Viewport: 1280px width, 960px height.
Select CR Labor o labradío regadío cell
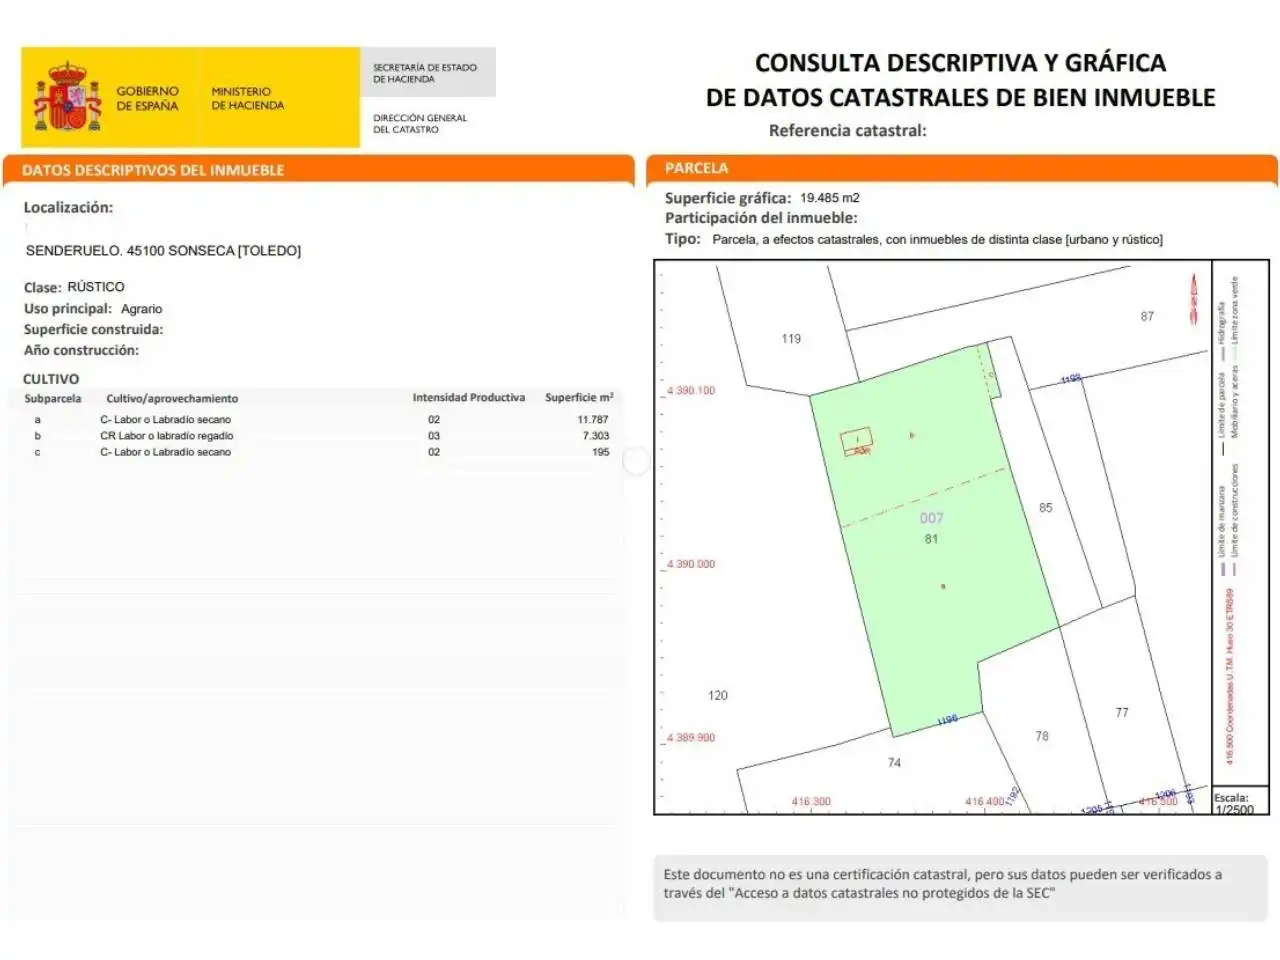click(166, 436)
